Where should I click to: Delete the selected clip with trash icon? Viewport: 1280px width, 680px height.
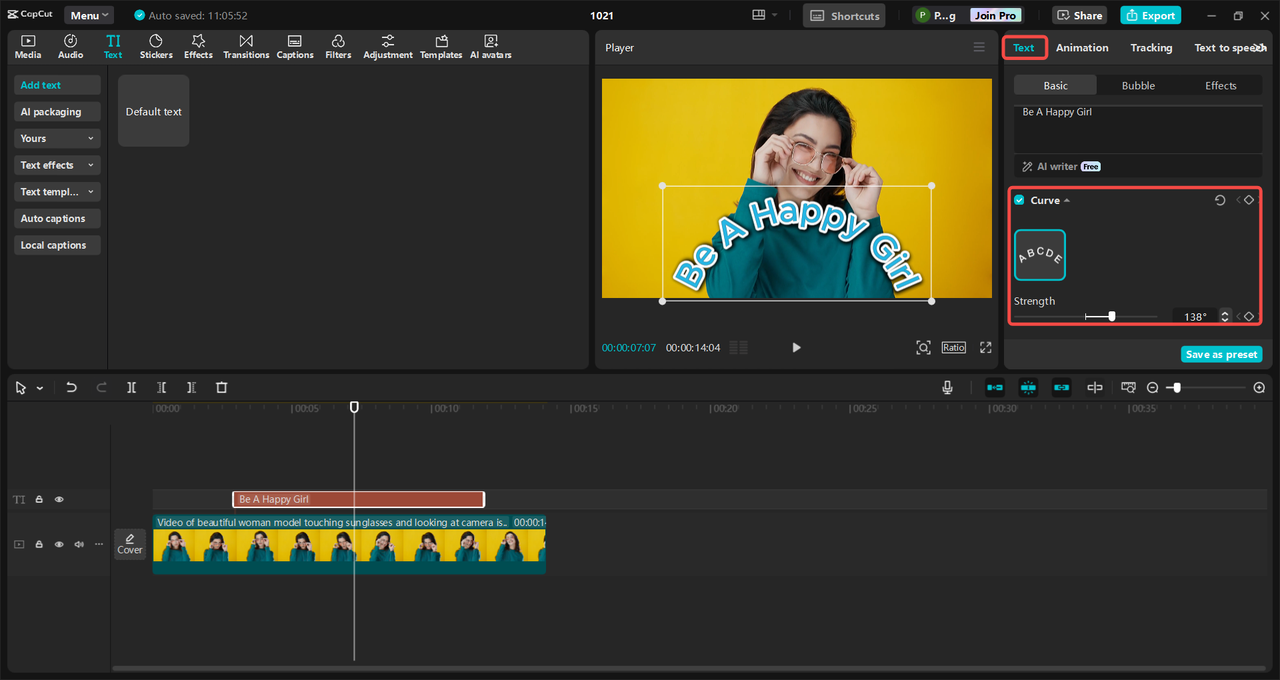coord(222,387)
